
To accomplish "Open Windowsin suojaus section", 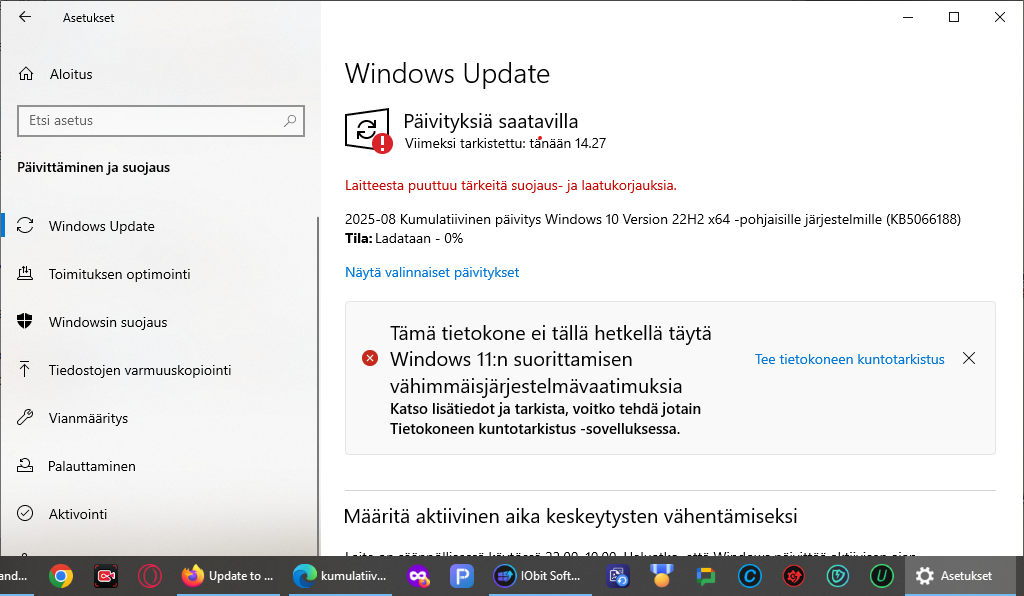I will 108,322.
